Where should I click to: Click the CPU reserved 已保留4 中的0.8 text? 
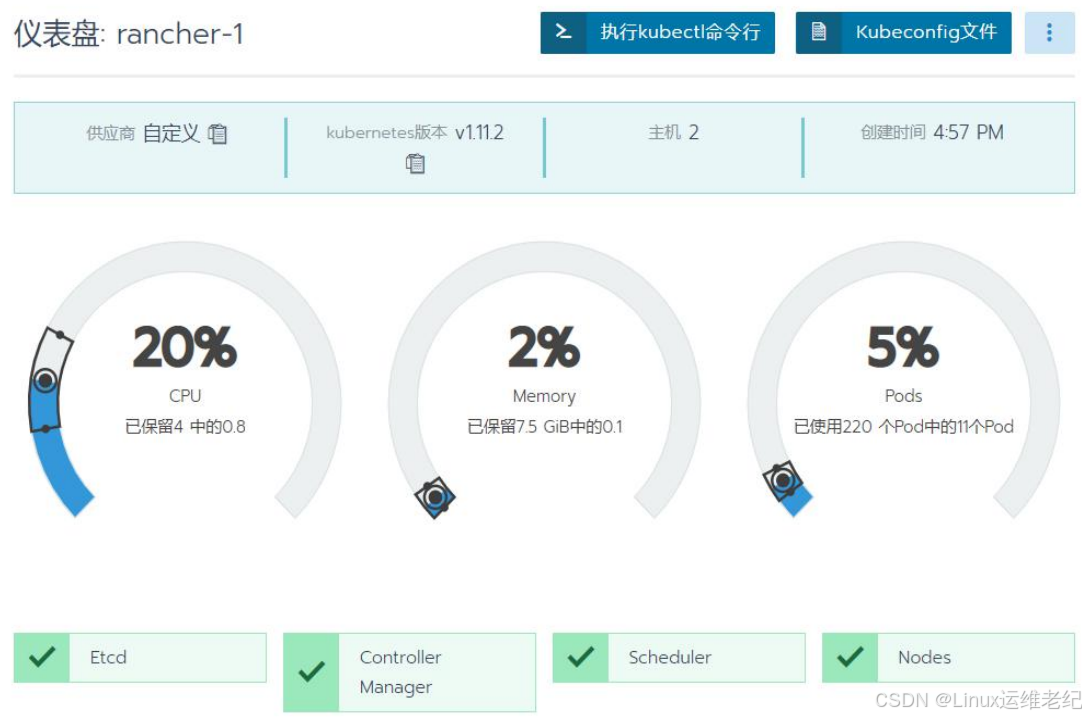point(185,427)
